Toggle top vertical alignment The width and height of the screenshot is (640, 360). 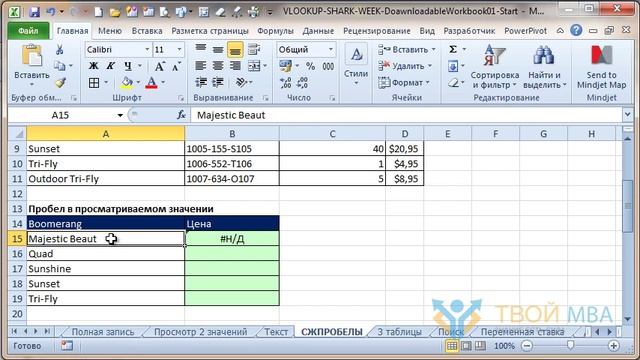[x=200, y=50]
